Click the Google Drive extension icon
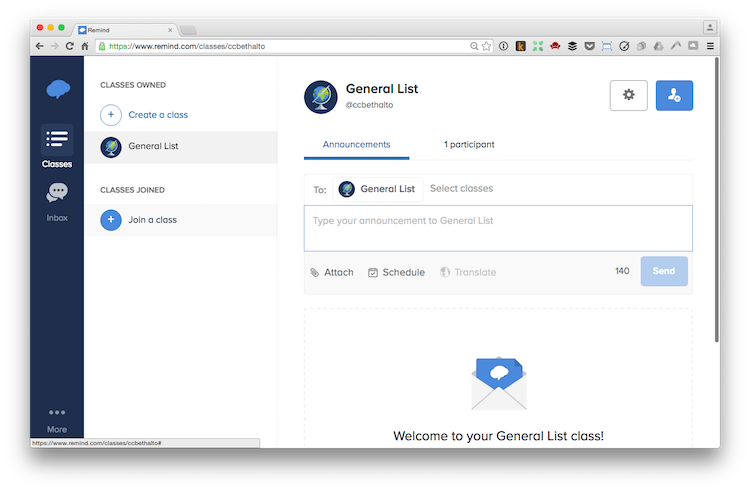 659,46
